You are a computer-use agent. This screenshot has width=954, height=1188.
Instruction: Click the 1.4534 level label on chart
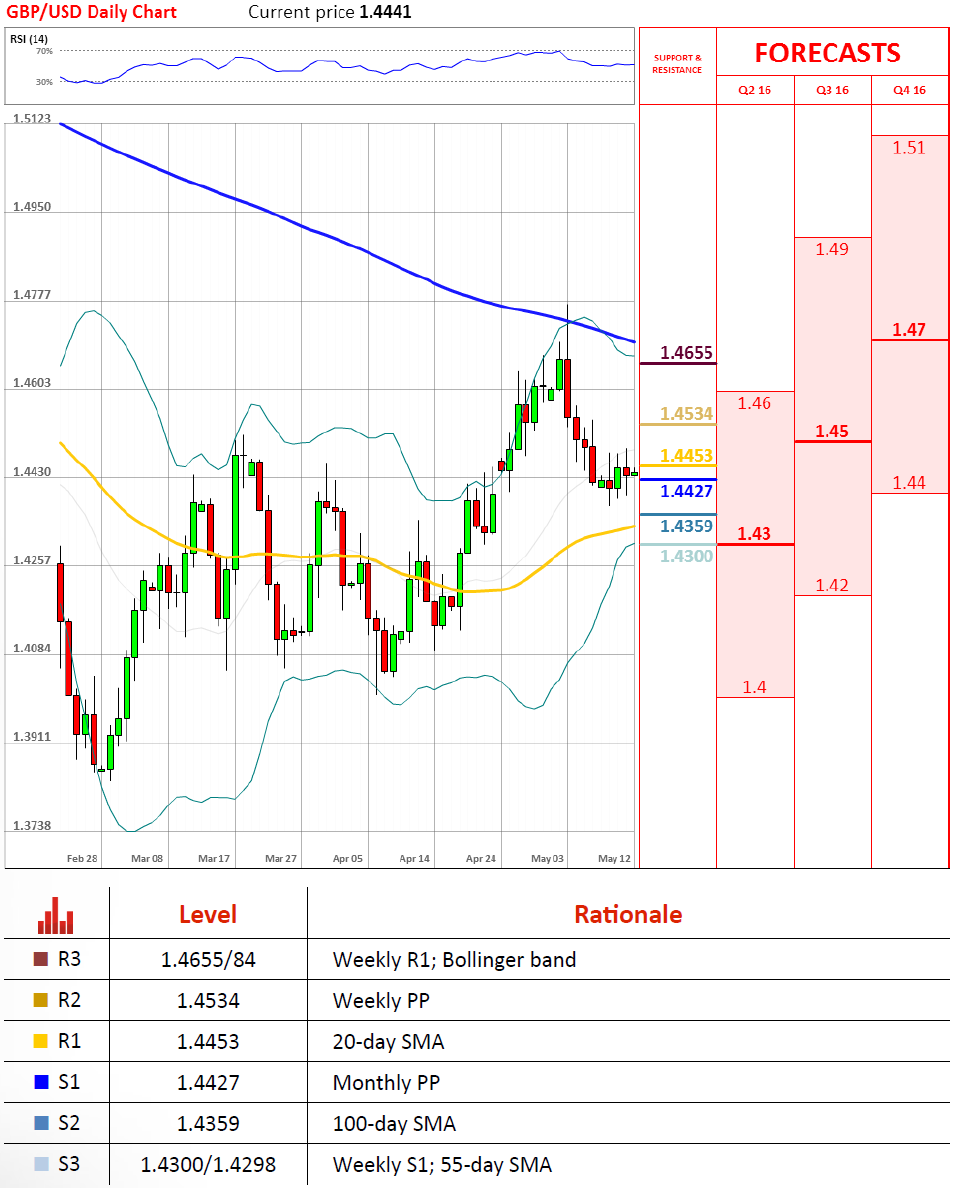click(687, 414)
